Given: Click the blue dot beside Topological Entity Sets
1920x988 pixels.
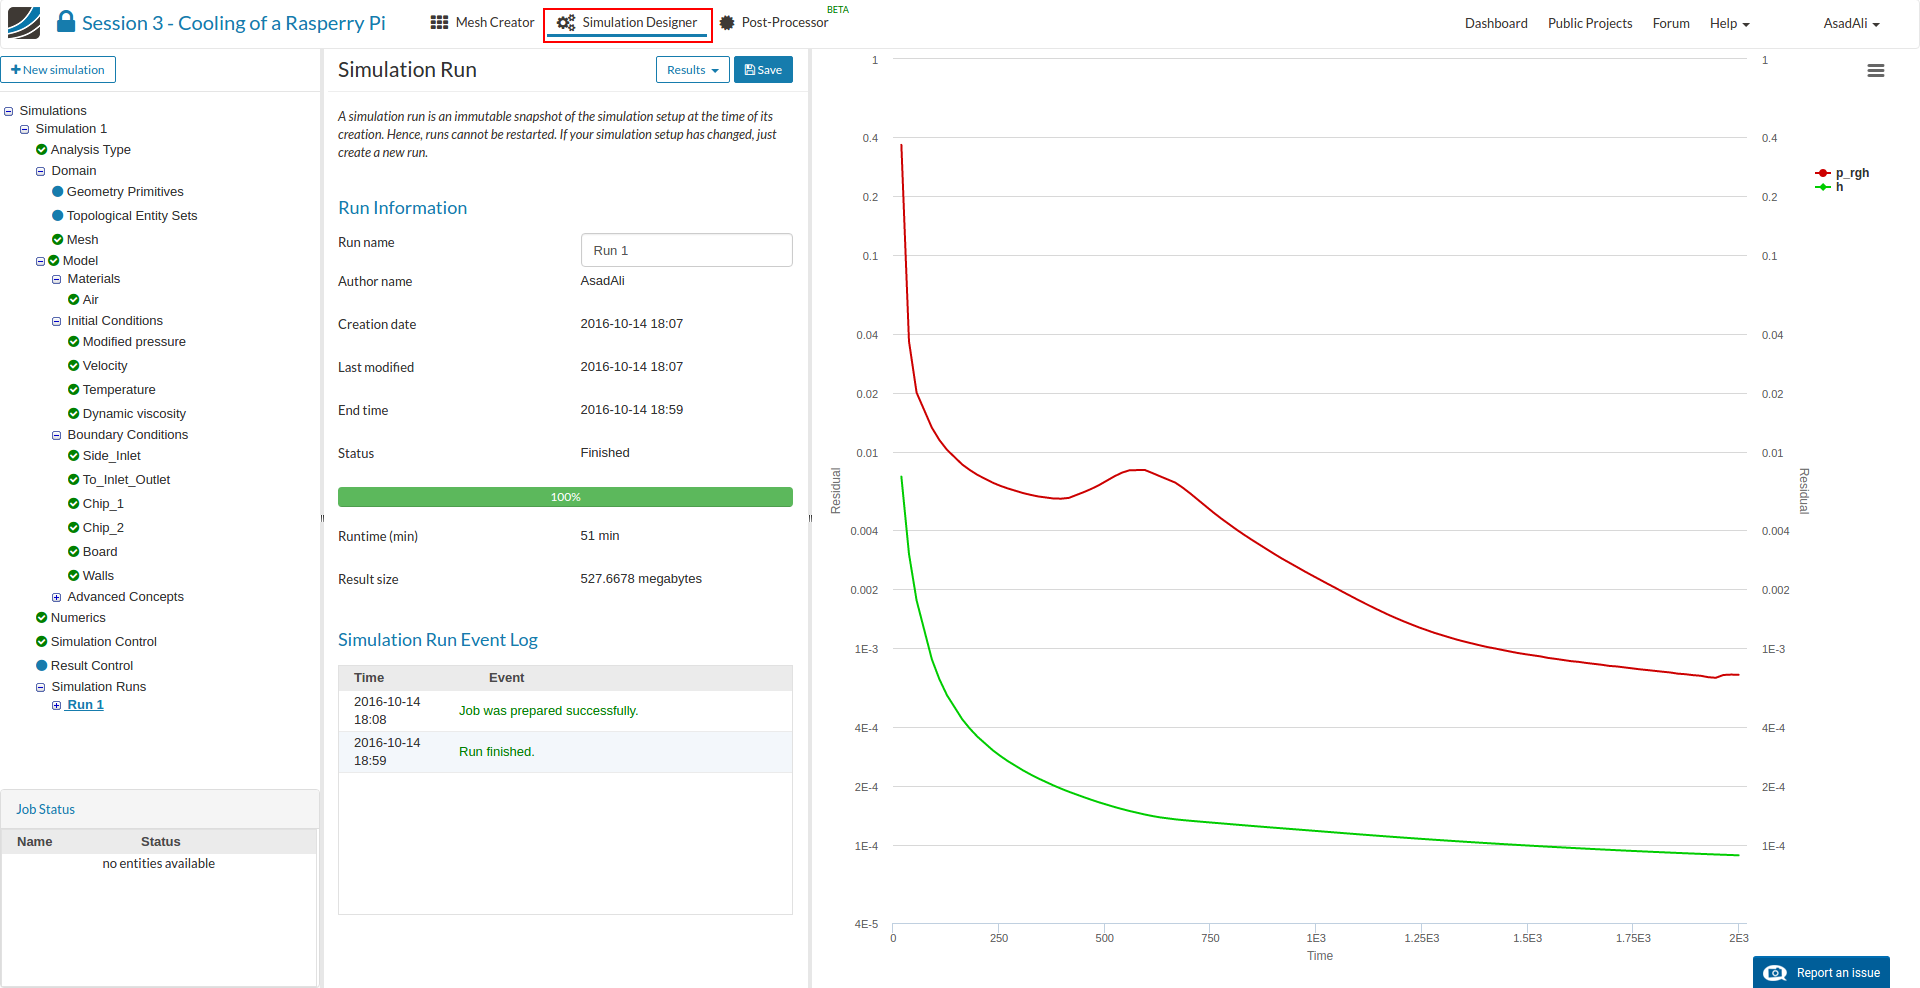Looking at the screenshot, I should tap(58, 216).
